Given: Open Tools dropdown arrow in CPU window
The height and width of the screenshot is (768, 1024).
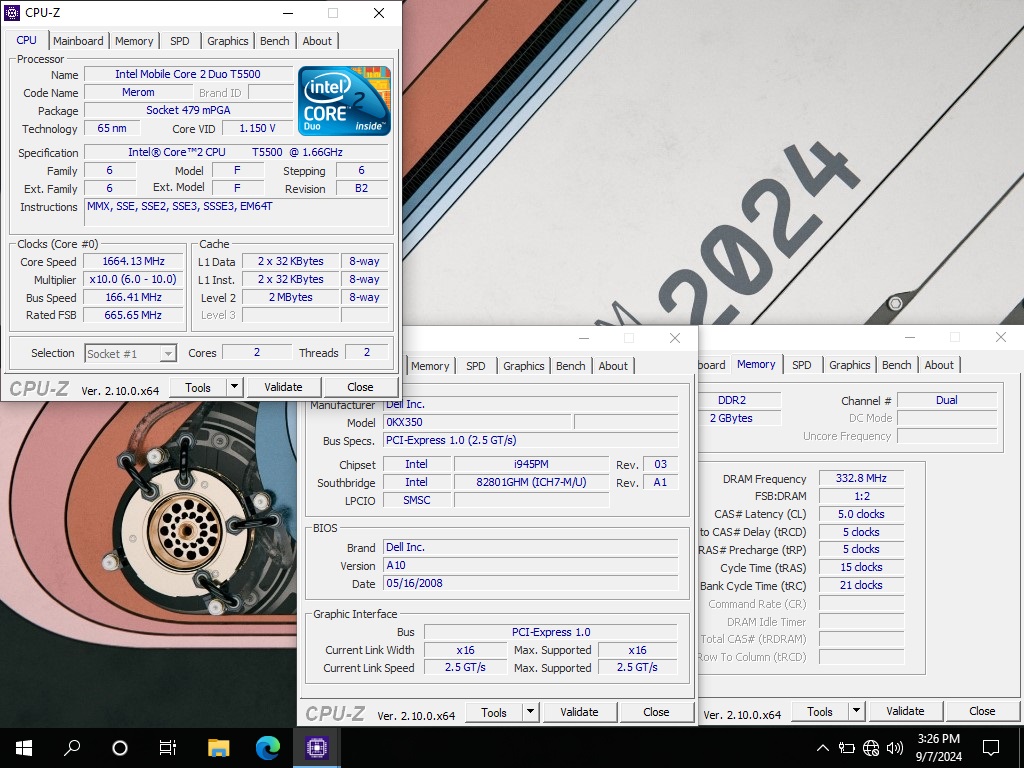Looking at the screenshot, I should (234, 387).
